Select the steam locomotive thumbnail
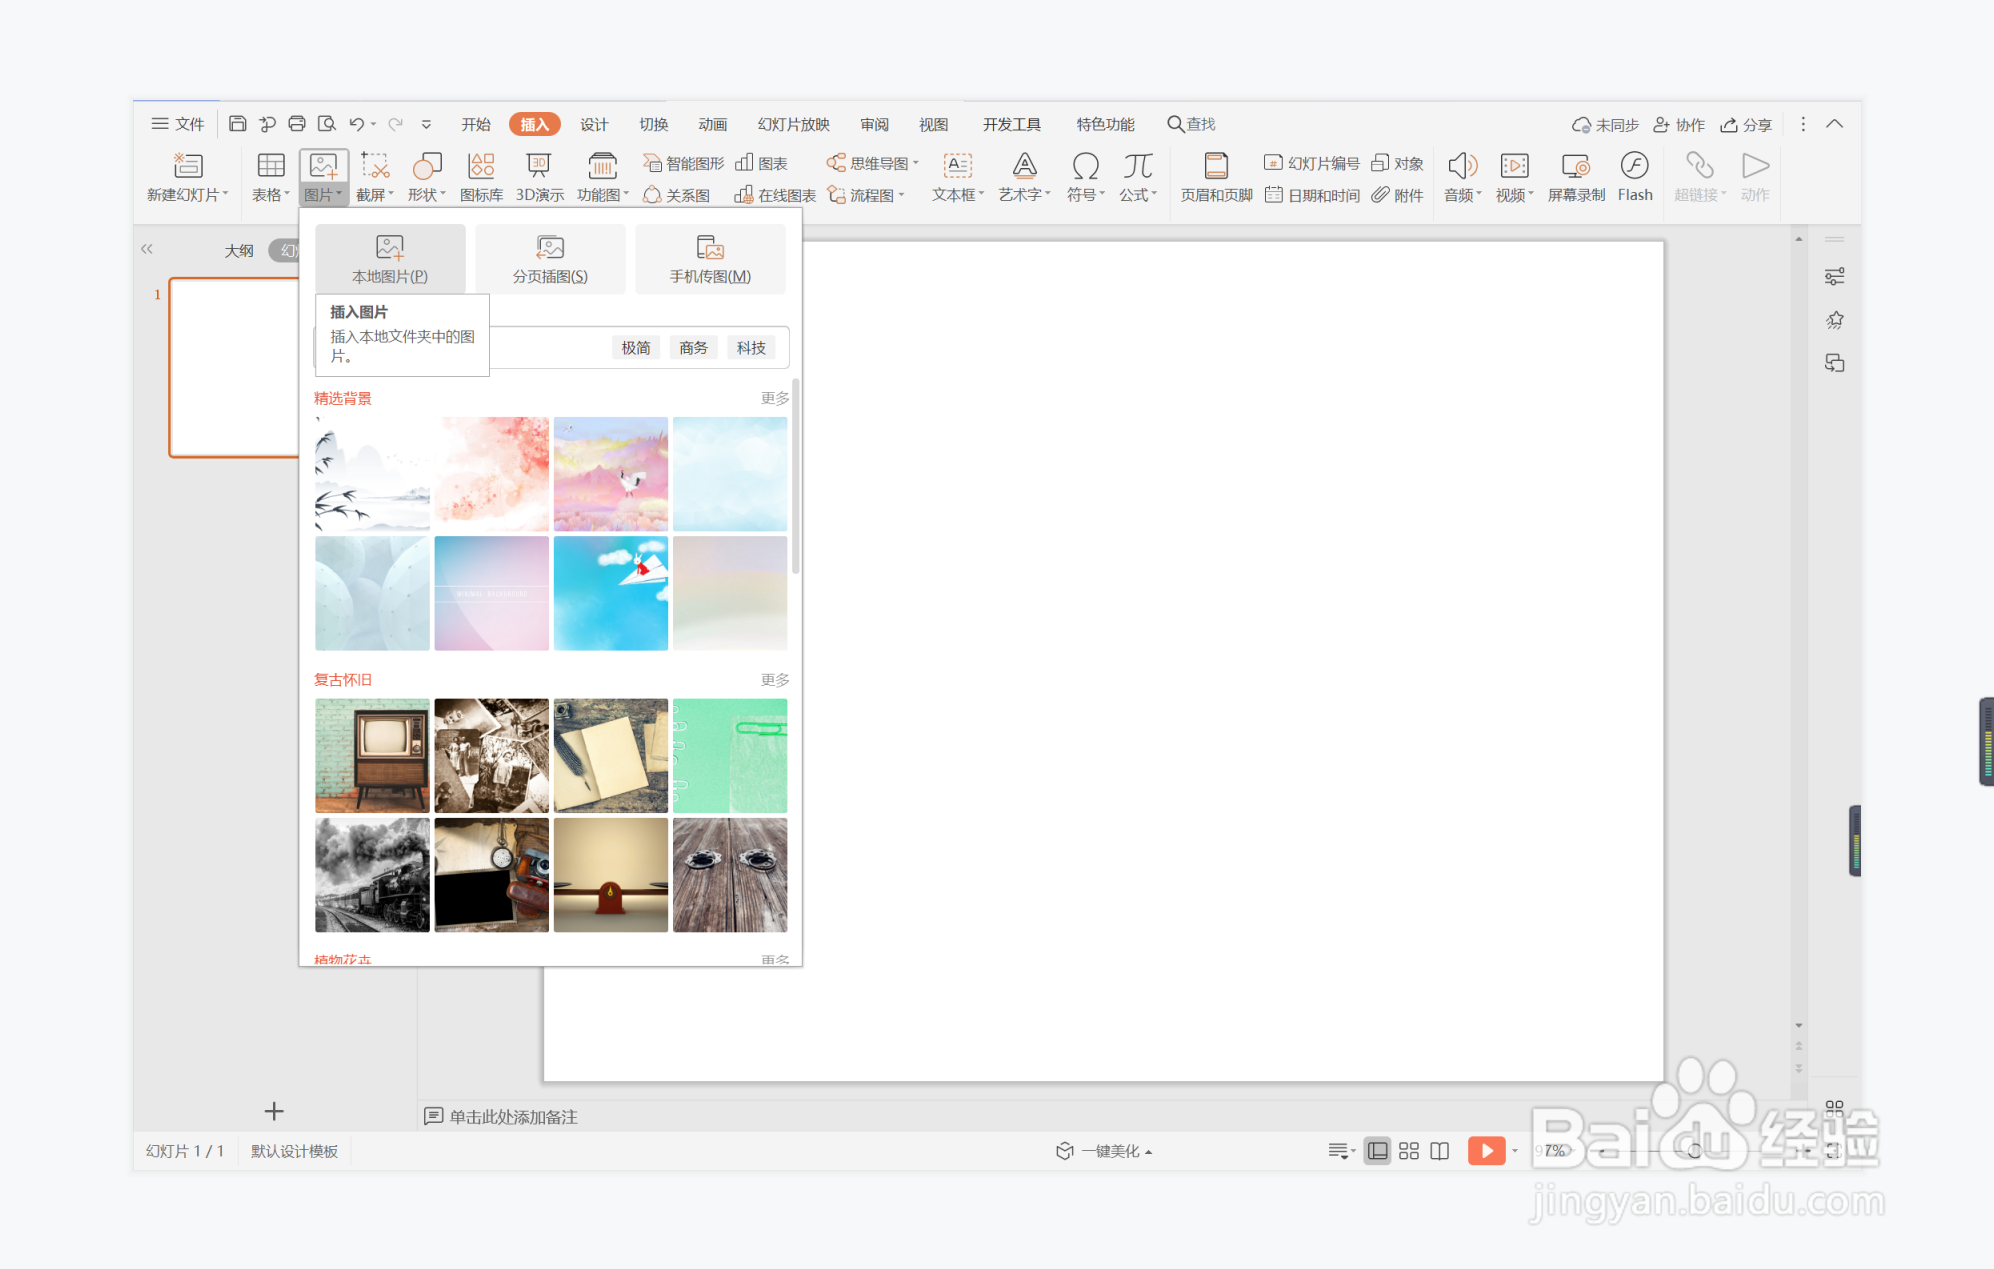 tap(372, 875)
